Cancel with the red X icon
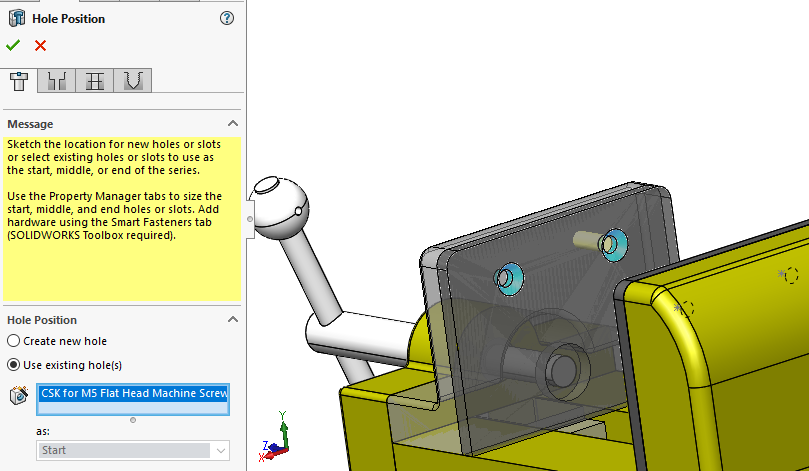Viewport: 809px width, 471px height. click(x=40, y=45)
